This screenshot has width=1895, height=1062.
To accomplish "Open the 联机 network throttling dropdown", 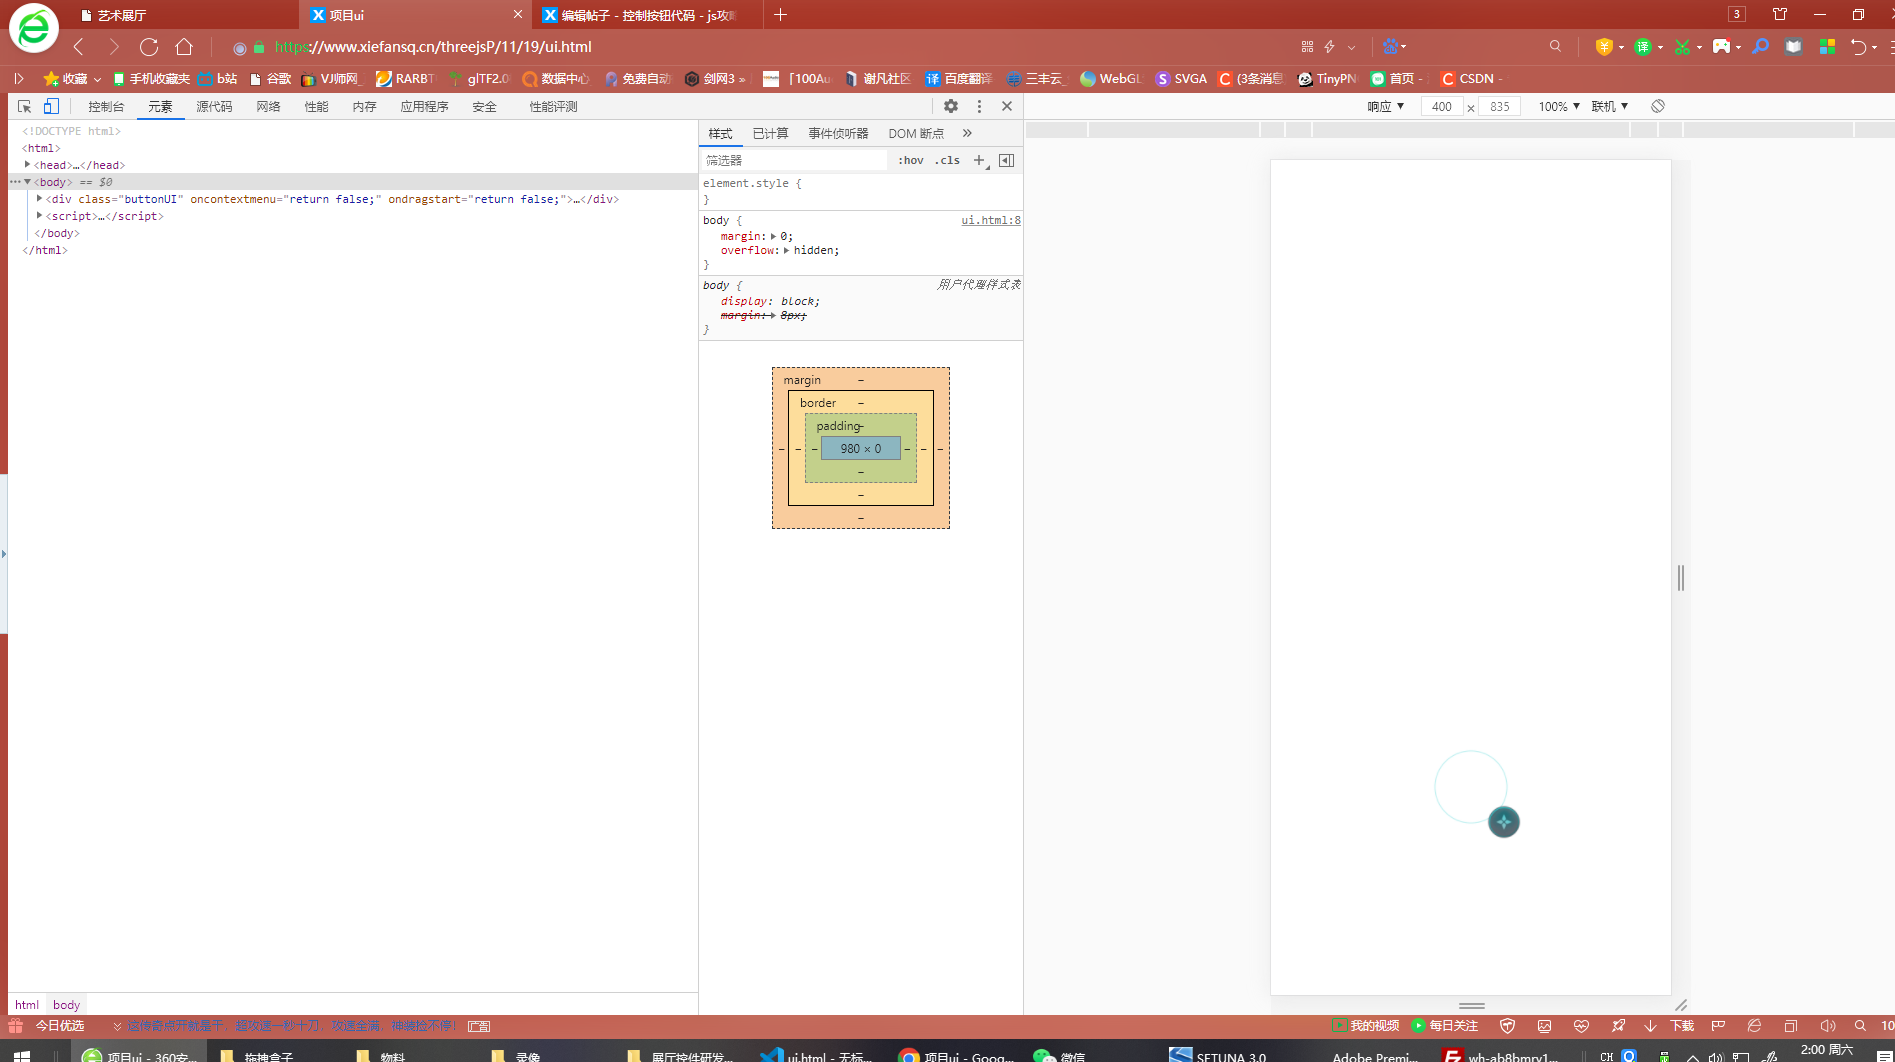I will coord(1609,107).
